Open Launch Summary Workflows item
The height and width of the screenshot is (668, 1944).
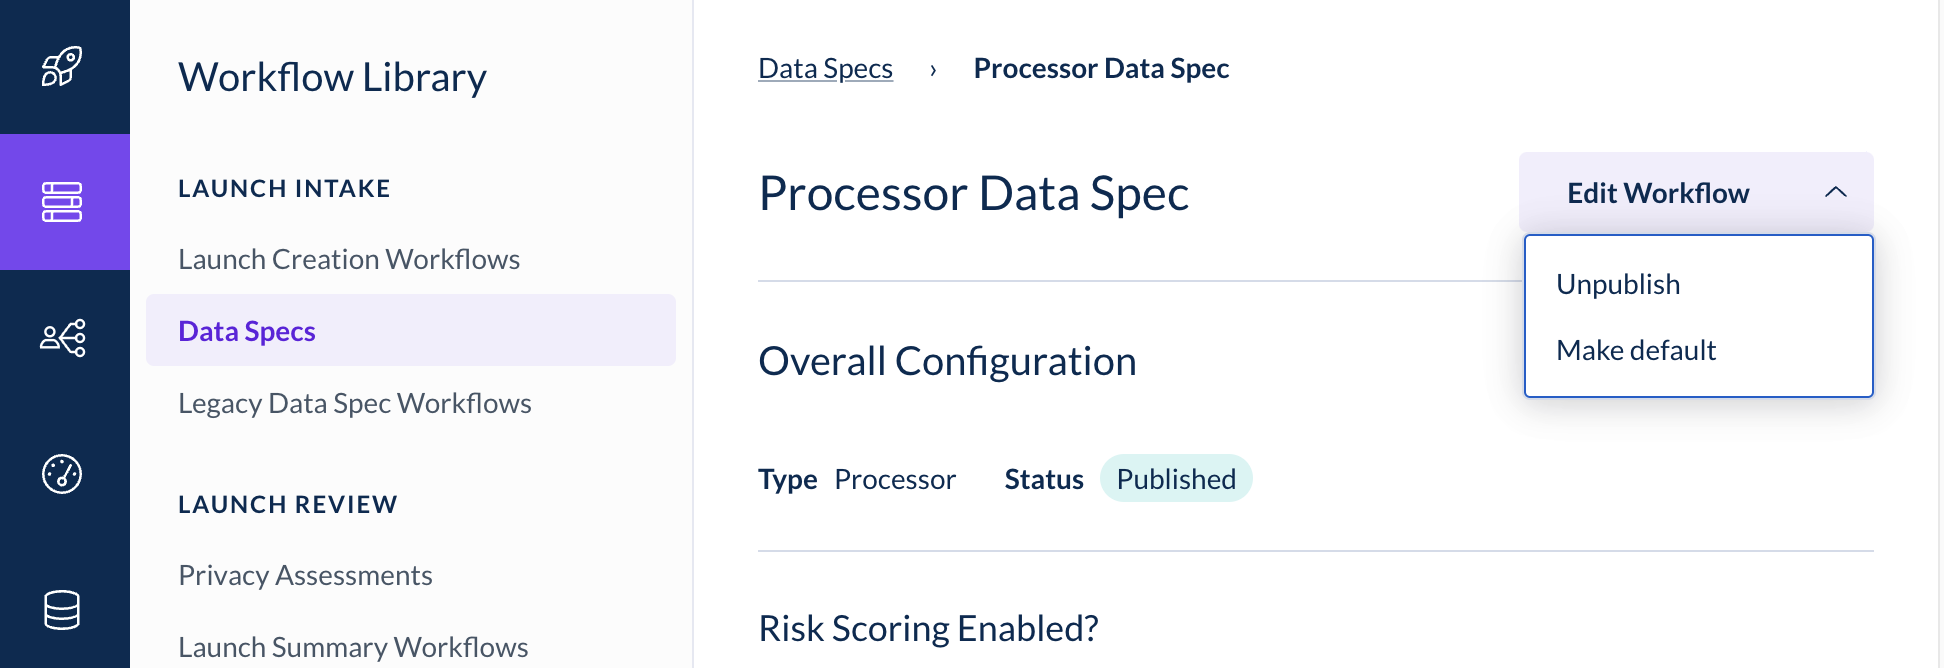(x=353, y=647)
